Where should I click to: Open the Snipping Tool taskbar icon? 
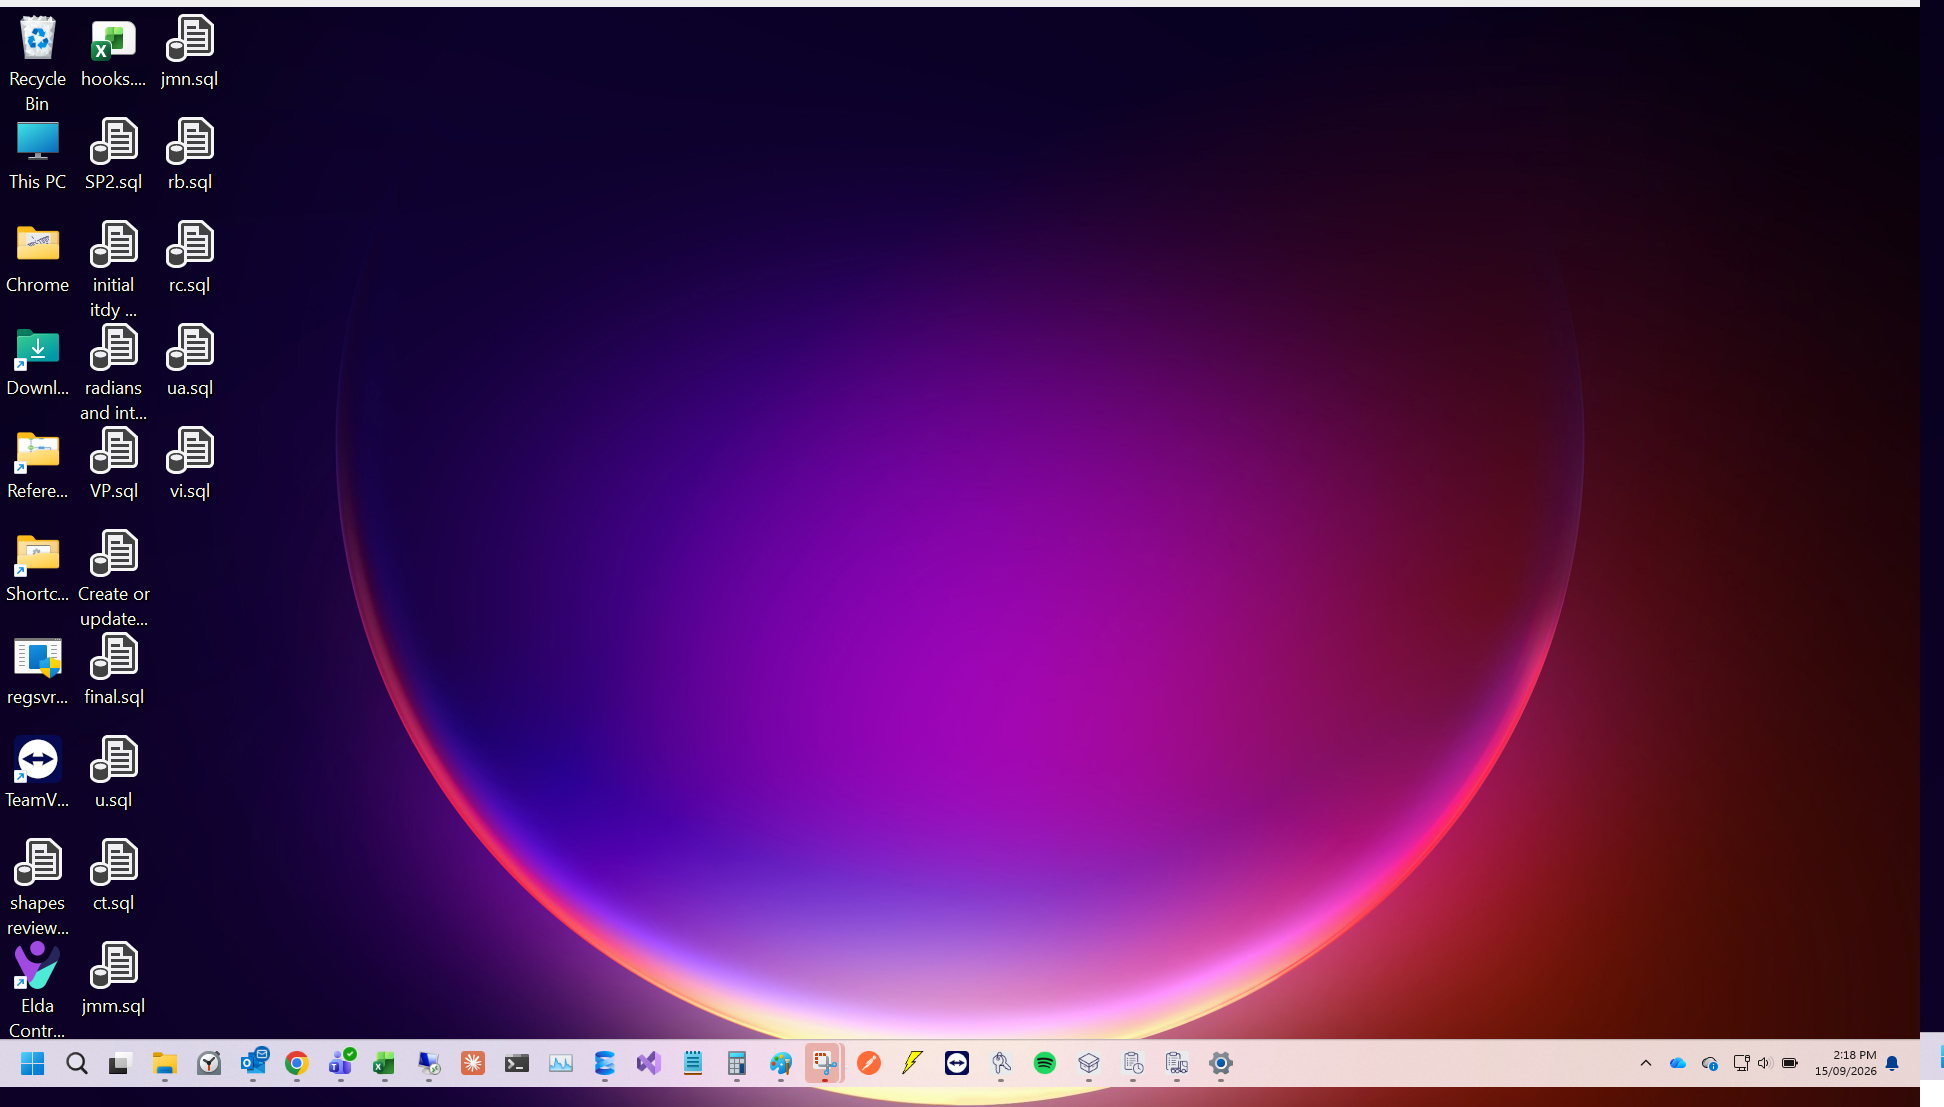[x=825, y=1063]
